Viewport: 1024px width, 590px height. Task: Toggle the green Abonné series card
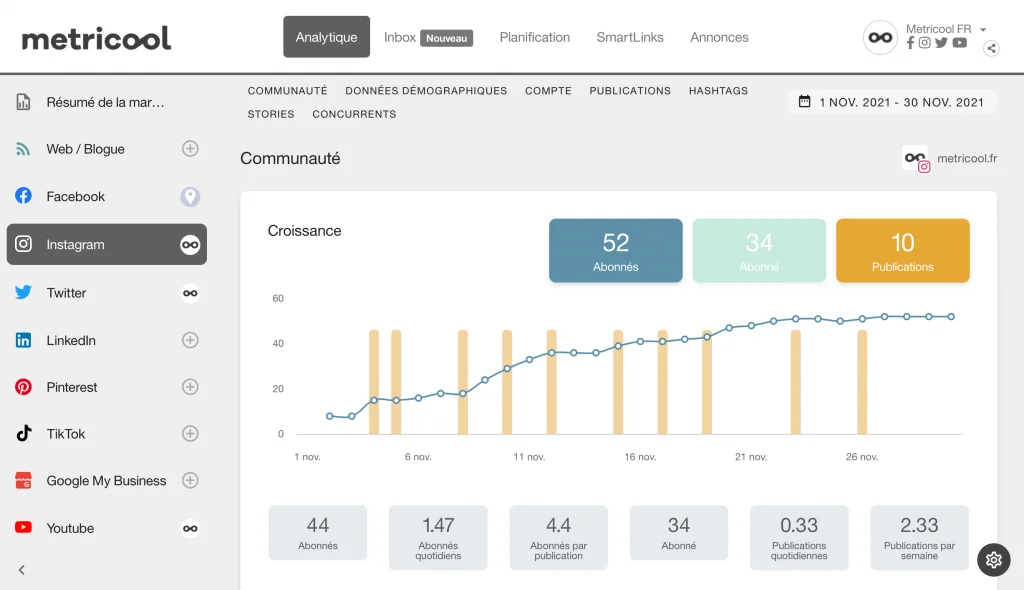(759, 251)
